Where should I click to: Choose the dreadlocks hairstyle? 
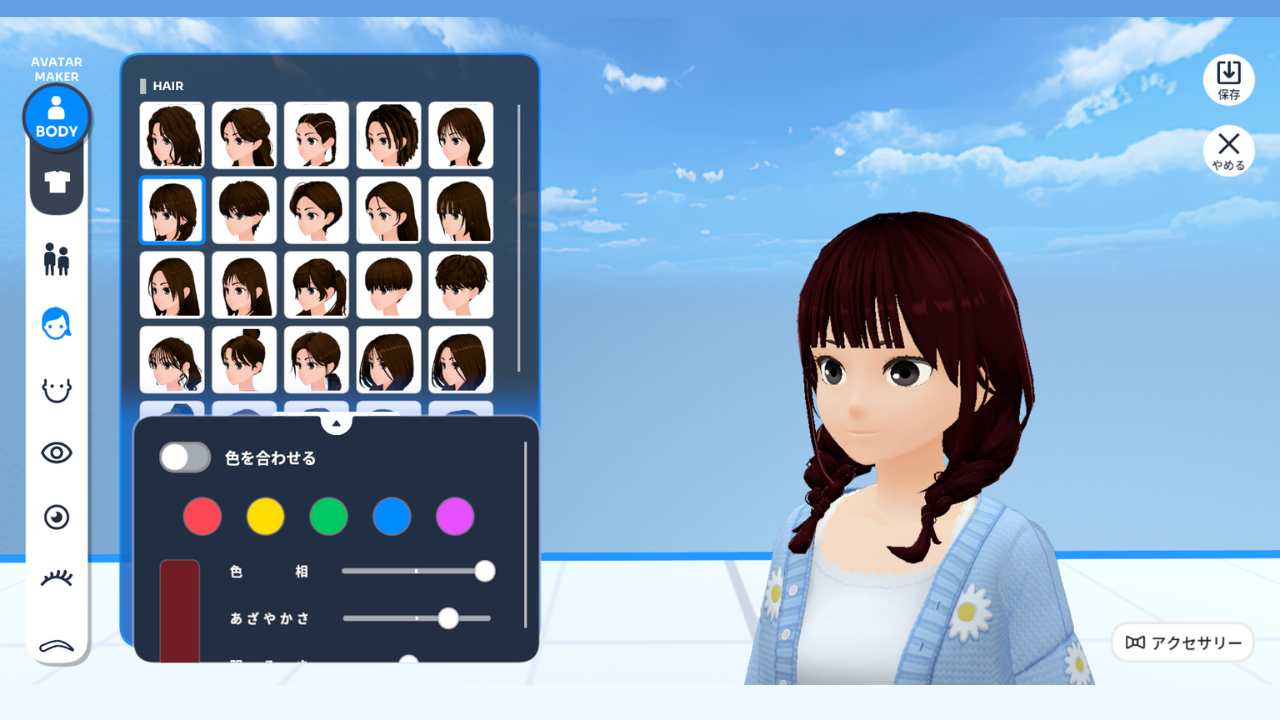point(389,135)
